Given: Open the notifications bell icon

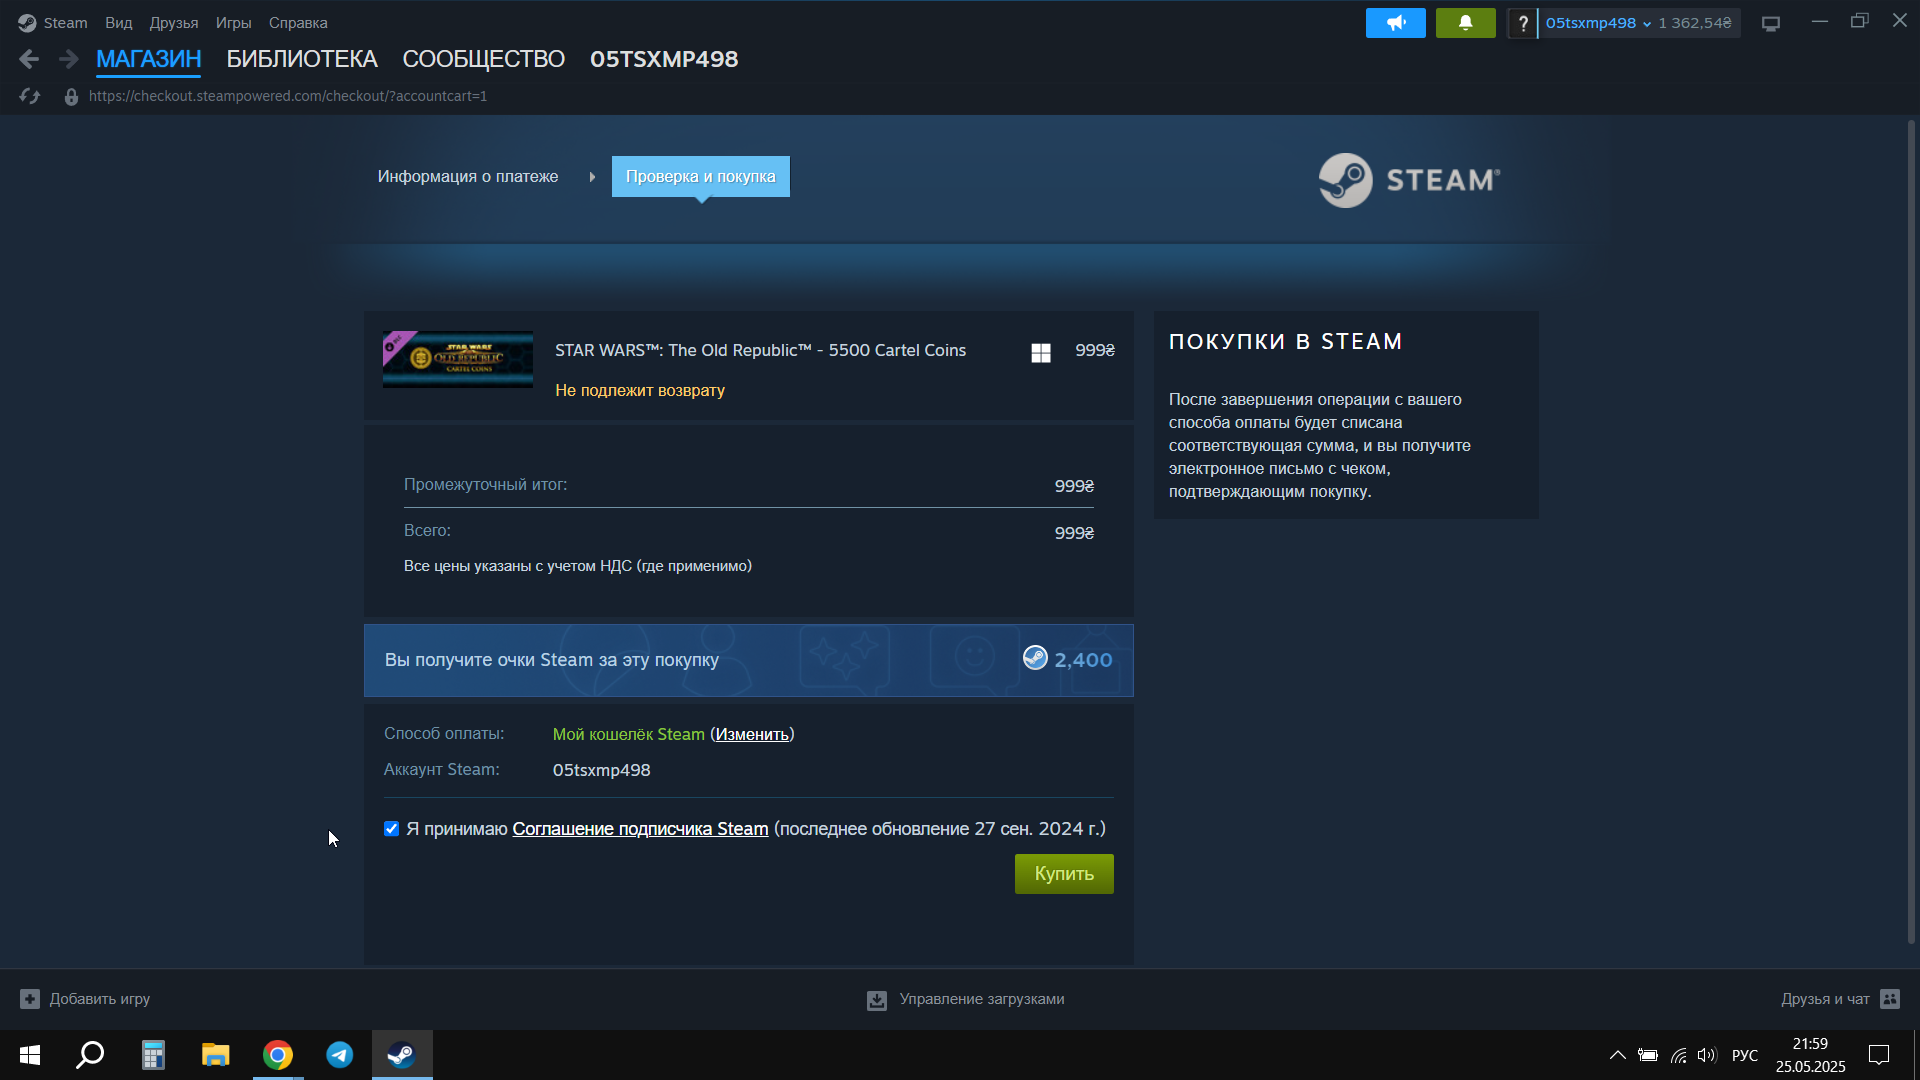Looking at the screenshot, I should 1465,23.
